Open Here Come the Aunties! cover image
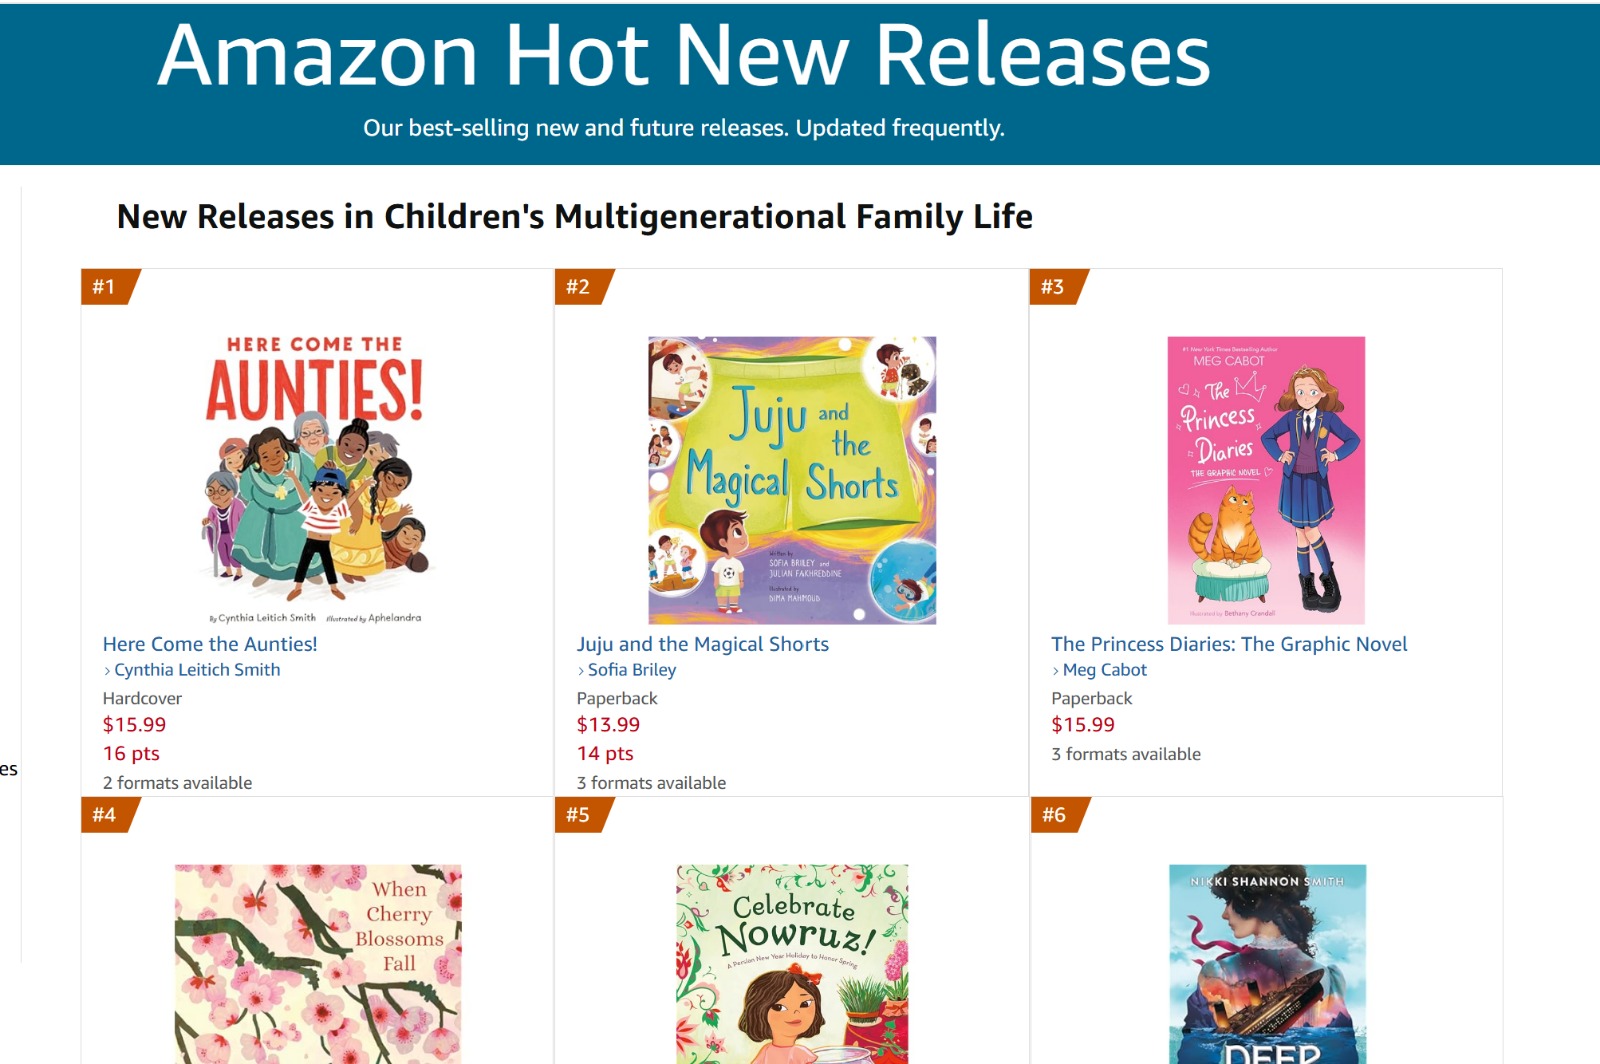Viewport: 1600px width, 1064px height. [x=316, y=480]
